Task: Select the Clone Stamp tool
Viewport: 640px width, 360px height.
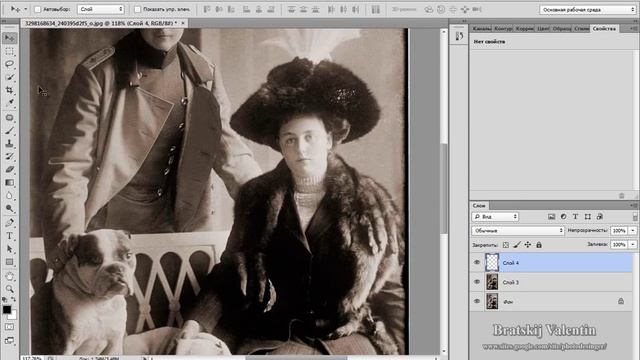Action: pos(9,144)
